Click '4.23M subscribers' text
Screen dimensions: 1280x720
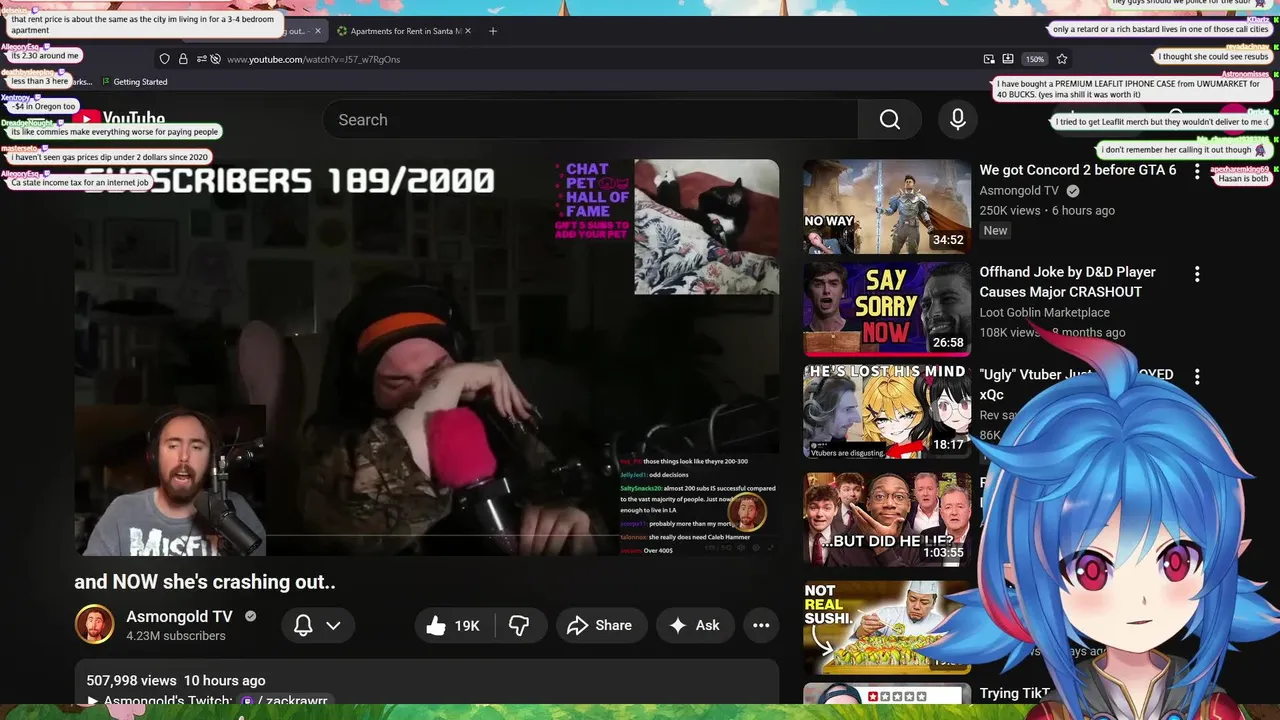(176, 636)
